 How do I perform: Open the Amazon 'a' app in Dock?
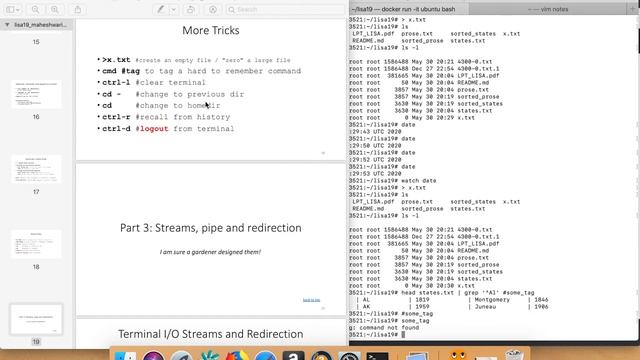coord(293,356)
